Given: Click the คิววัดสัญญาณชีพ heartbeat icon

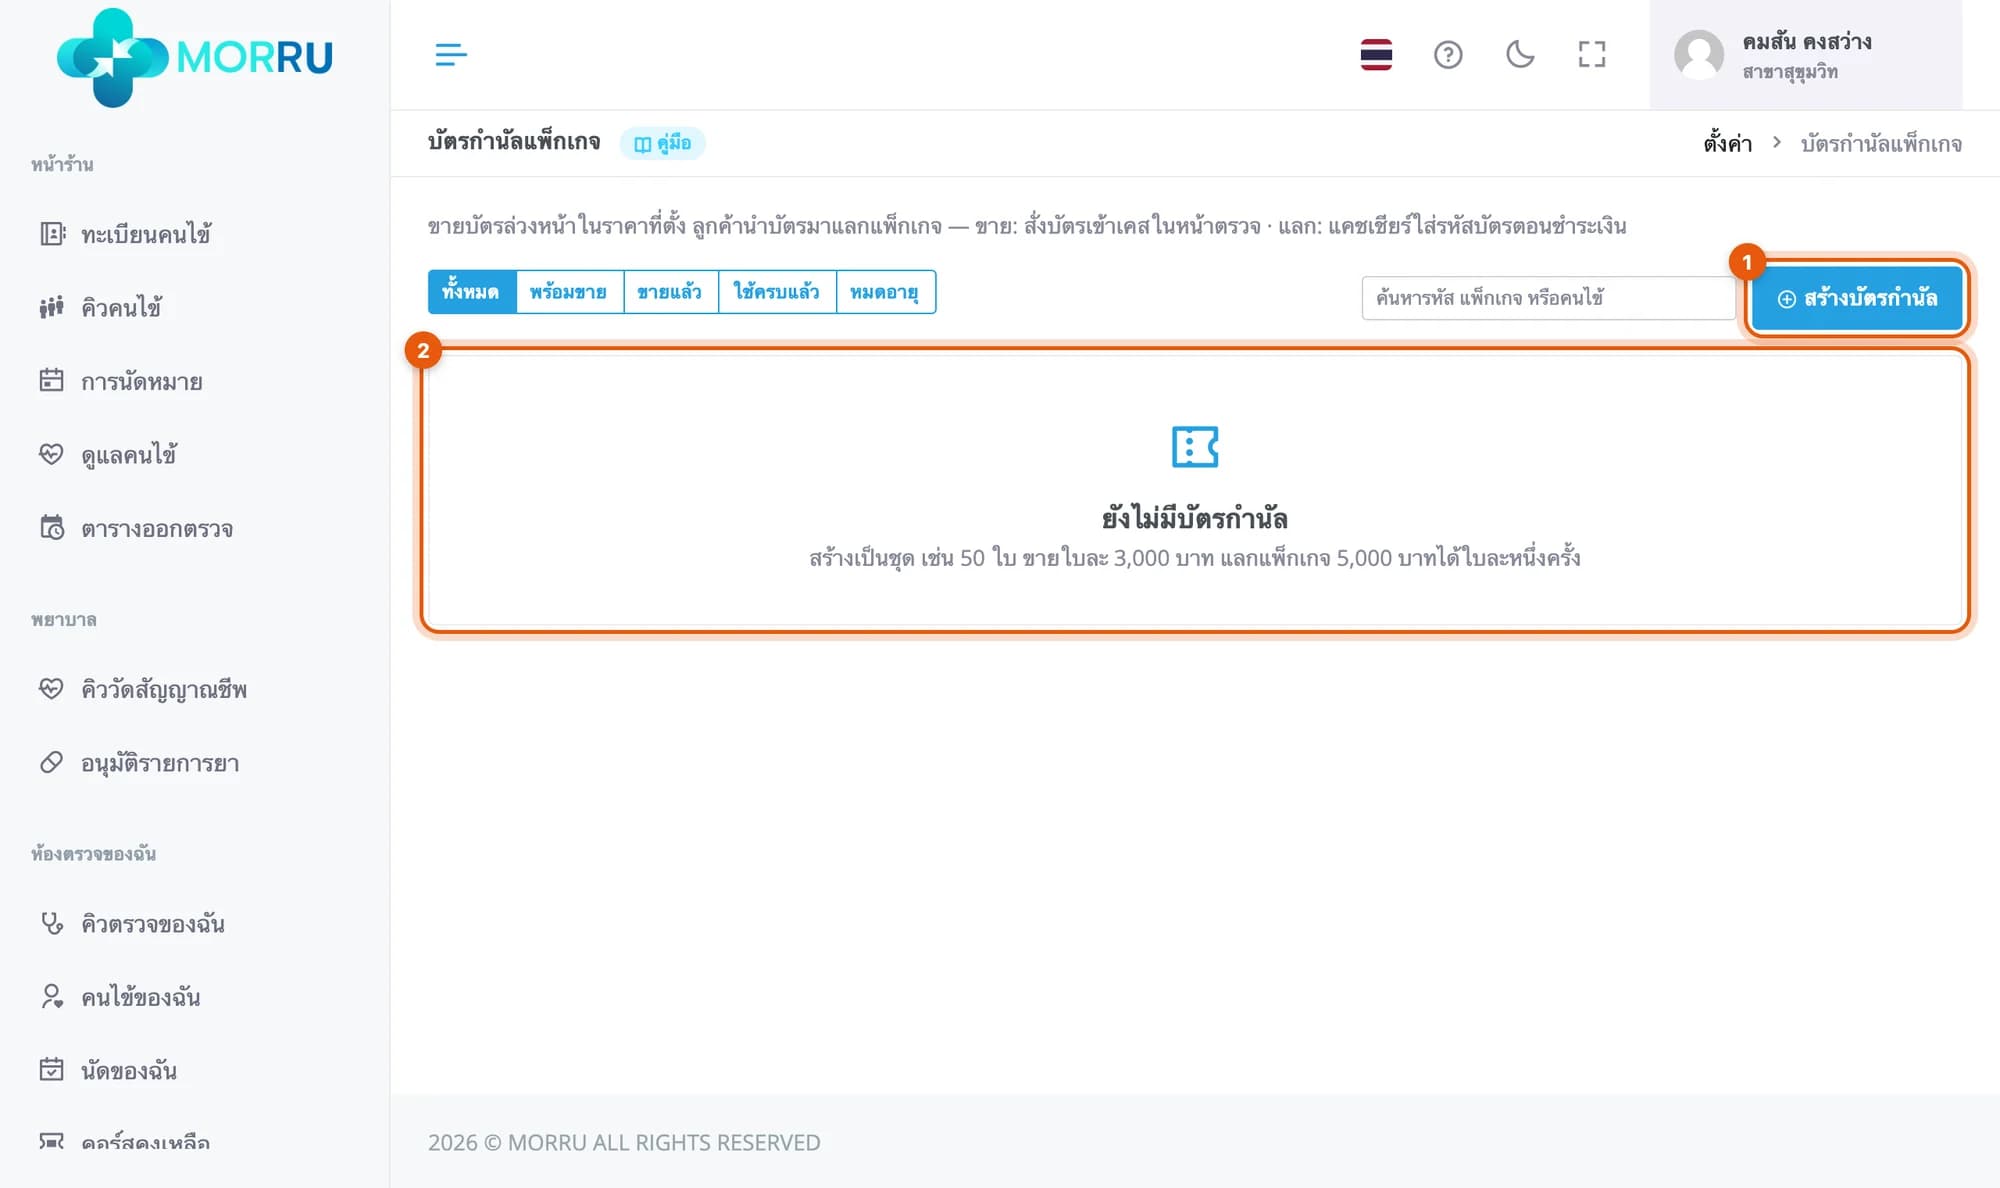Looking at the screenshot, I should [52, 689].
